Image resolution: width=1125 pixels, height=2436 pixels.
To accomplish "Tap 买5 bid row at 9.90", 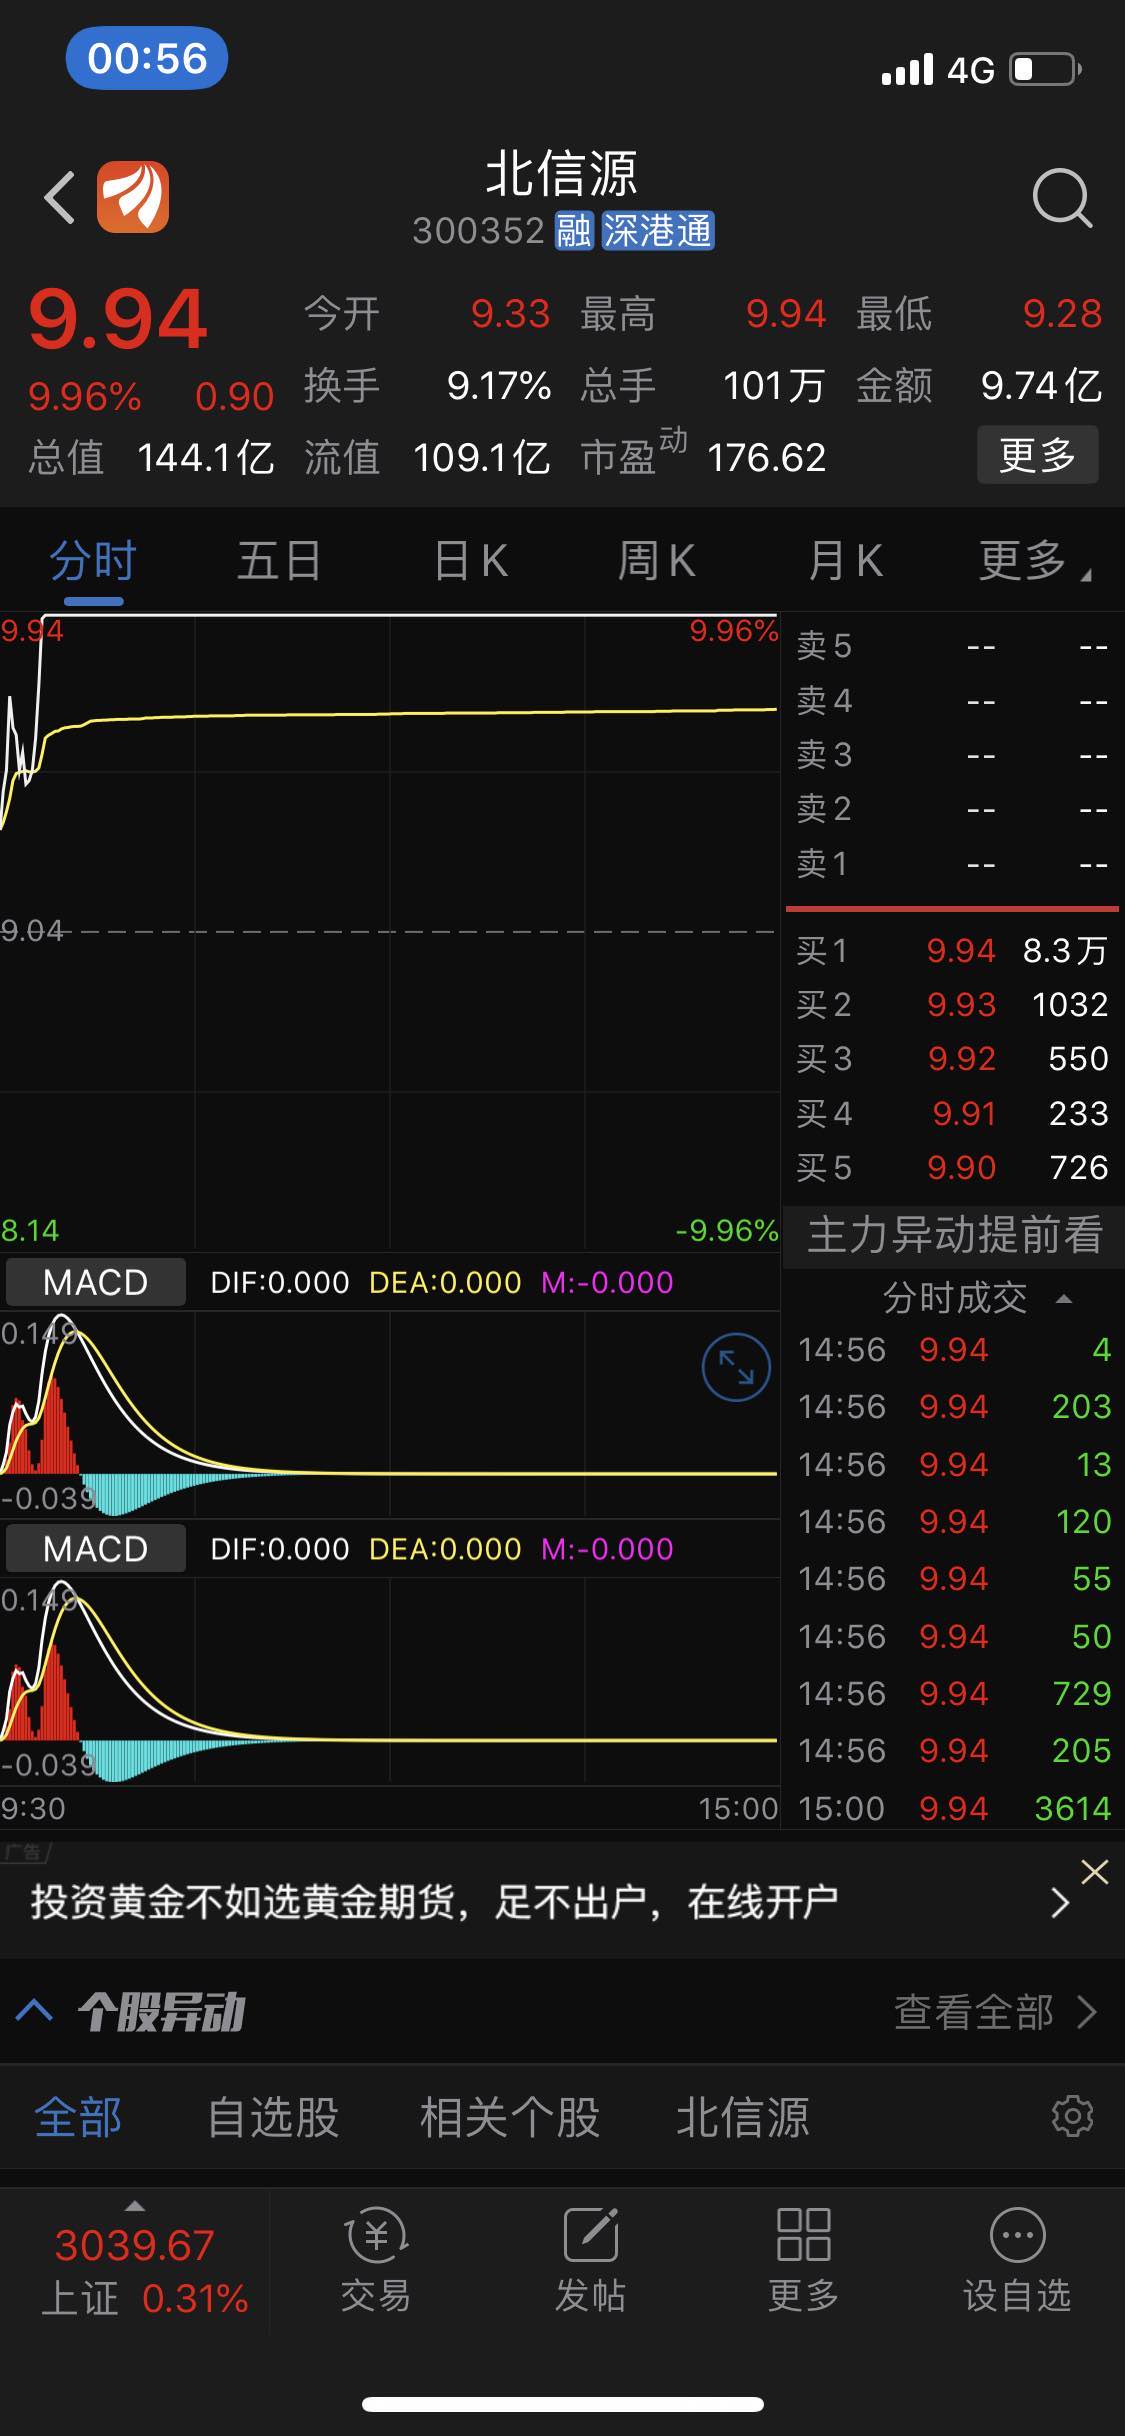I will [x=952, y=1167].
